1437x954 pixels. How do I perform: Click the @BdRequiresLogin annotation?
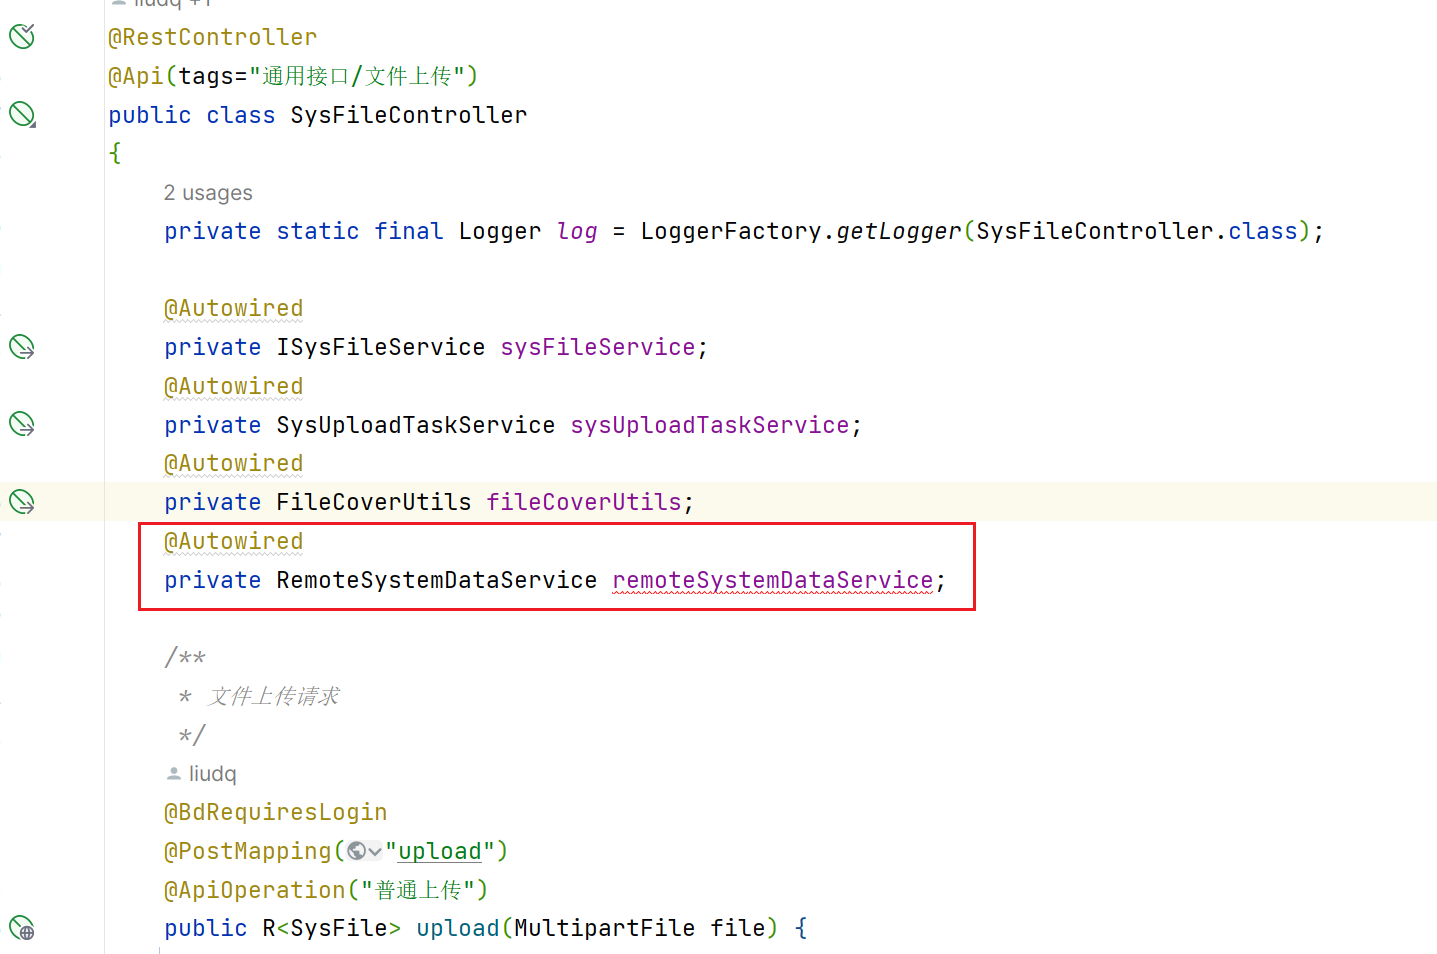[x=276, y=812]
